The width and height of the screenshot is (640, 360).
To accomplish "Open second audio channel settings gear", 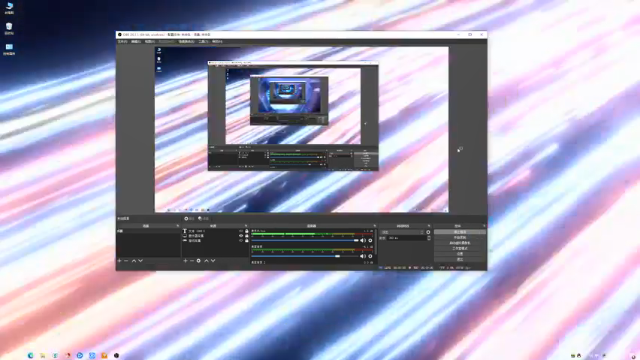I will 370,256.
